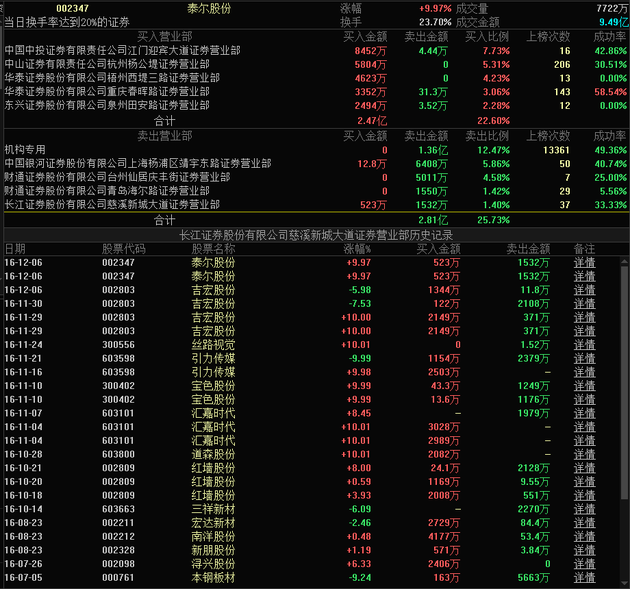The image size is (630, 589).
Task: Open 详情 for 浔兴股份 record
Action: point(584,563)
